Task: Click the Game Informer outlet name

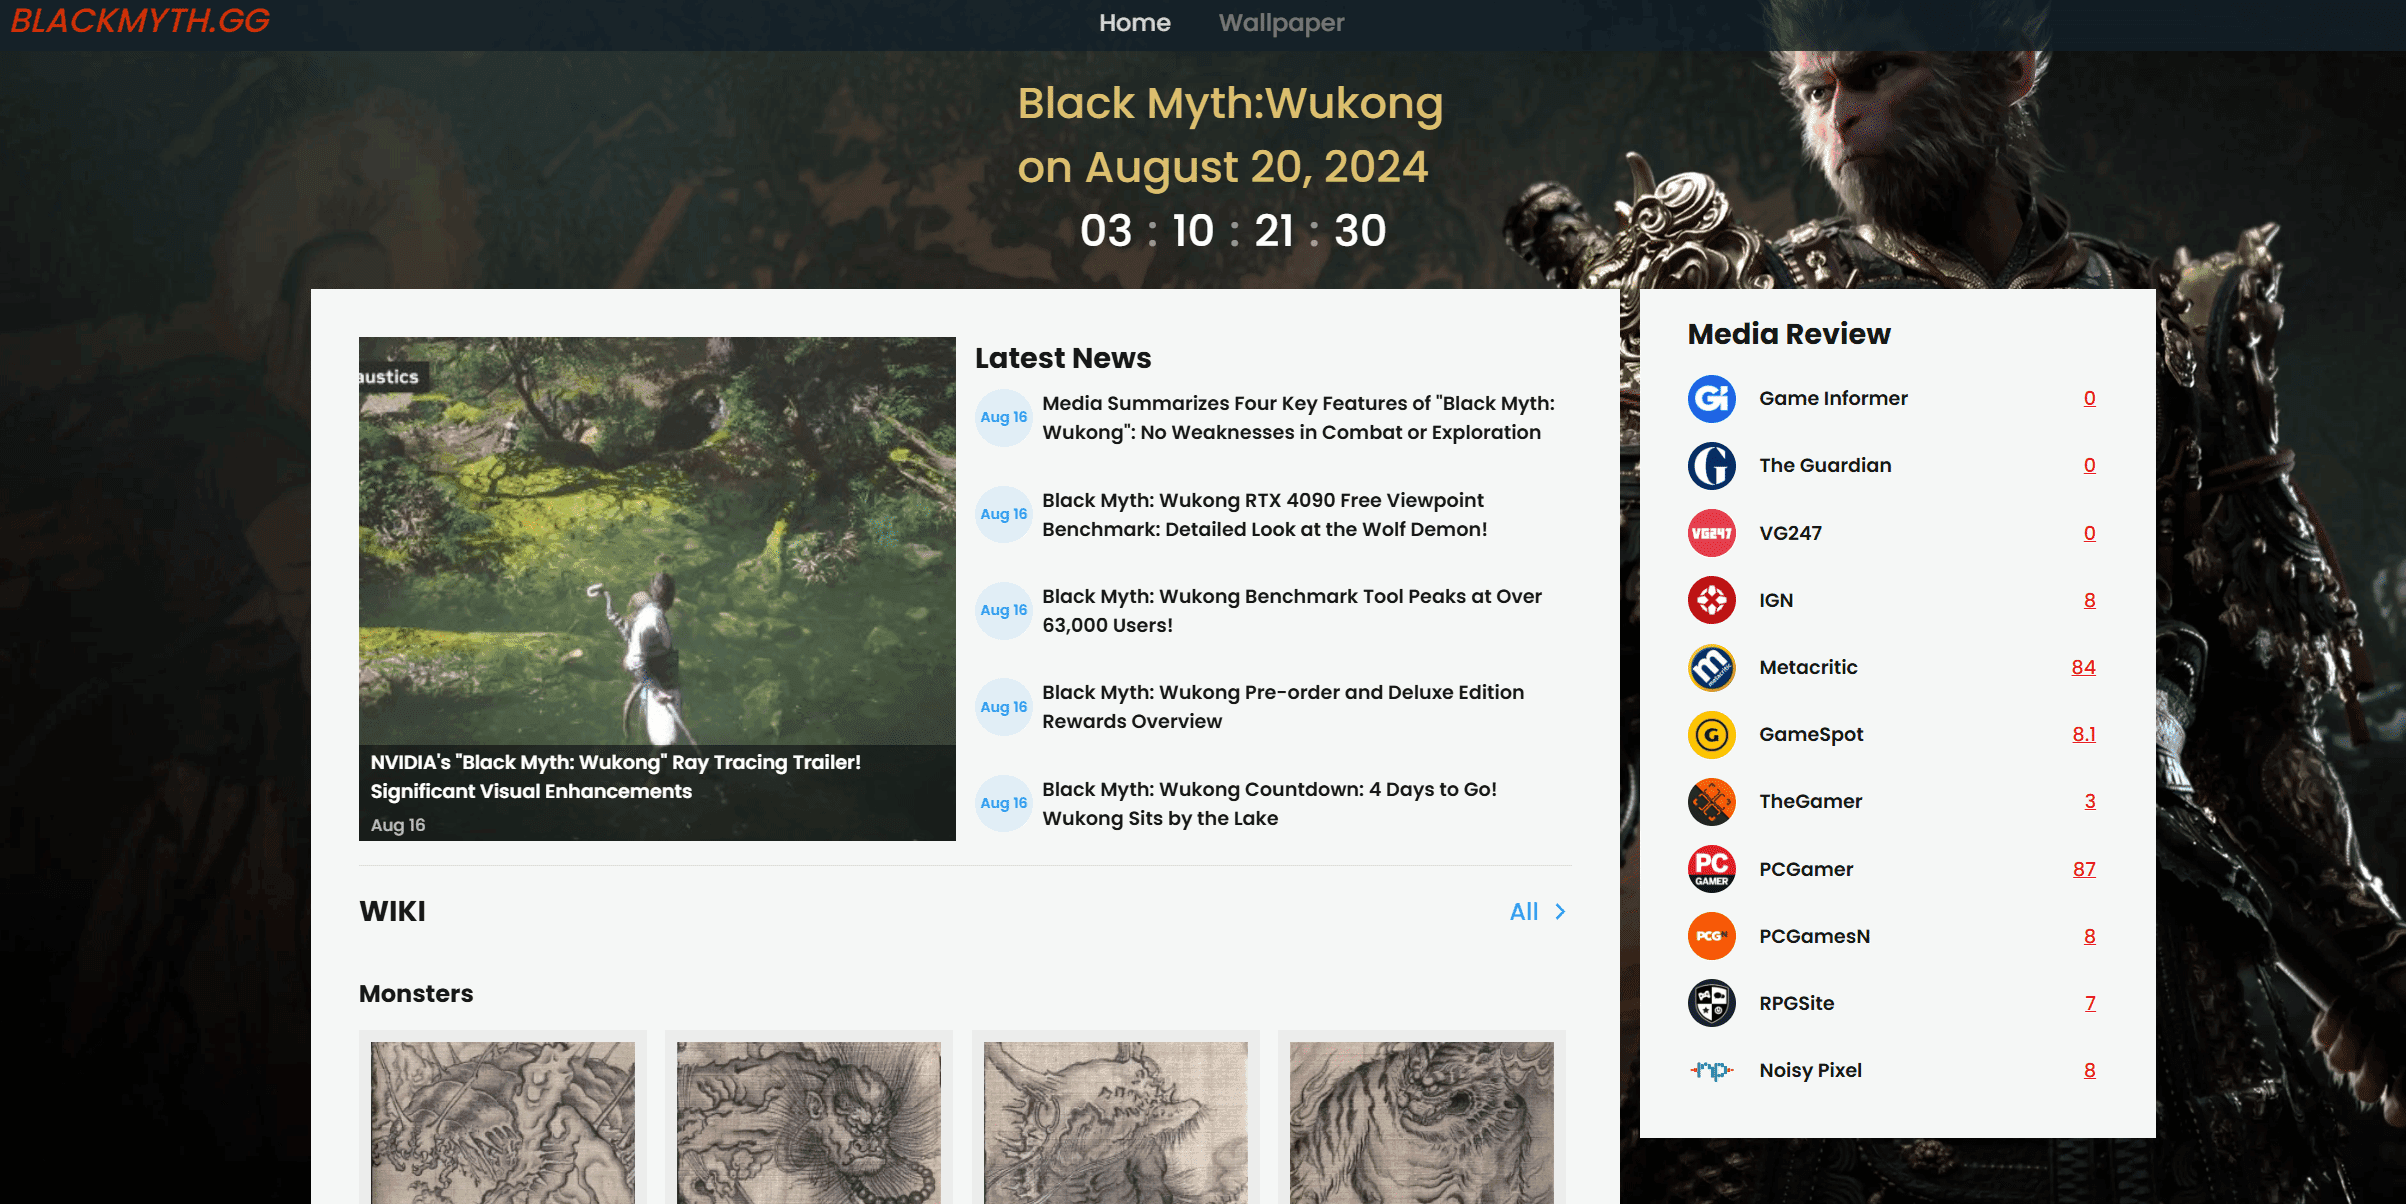Action: [x=1833, y=399]
